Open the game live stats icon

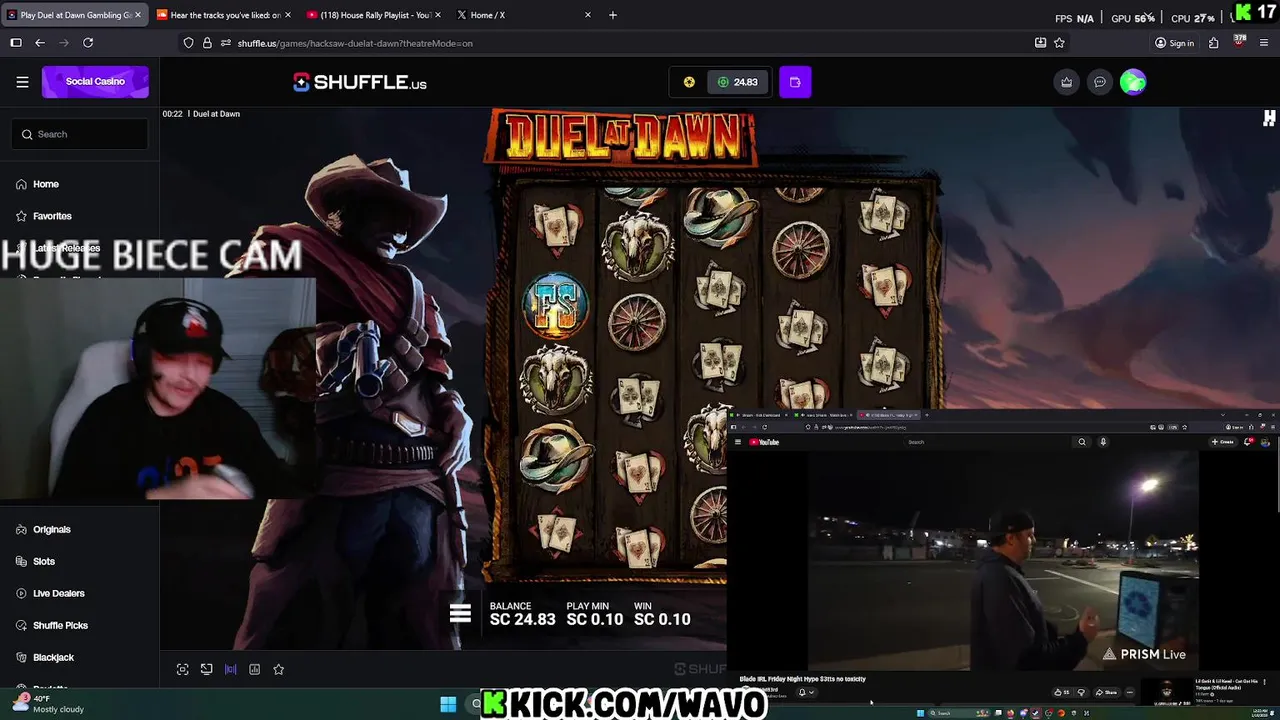tap(254, 669)
